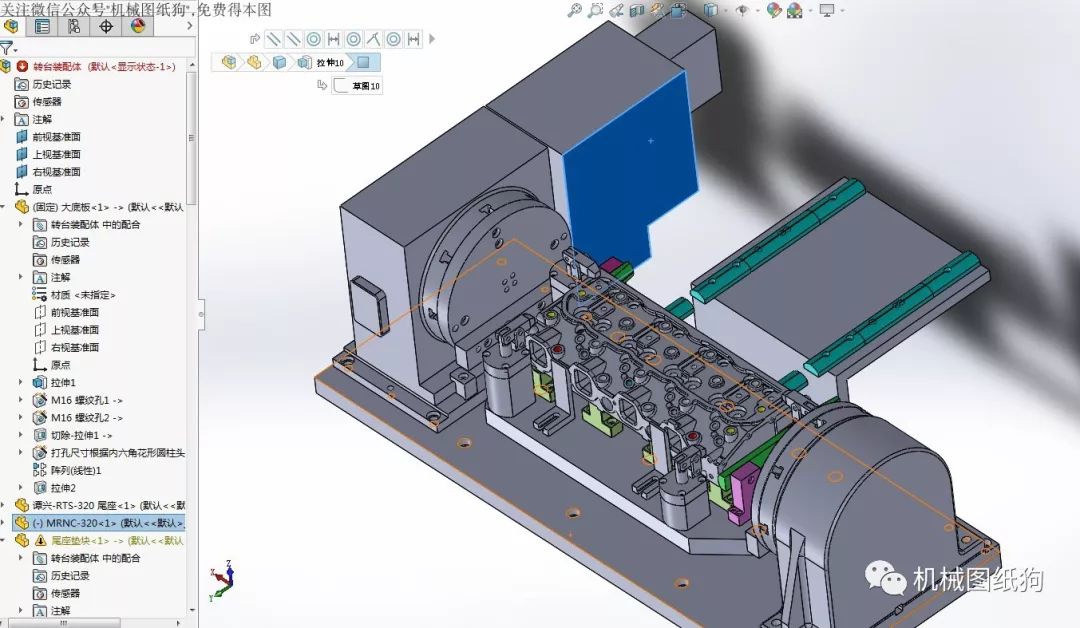The height and width of the screenshot is (628, 1080).
Task: Click the XYZ orientation triad
Action: point(222,582)
